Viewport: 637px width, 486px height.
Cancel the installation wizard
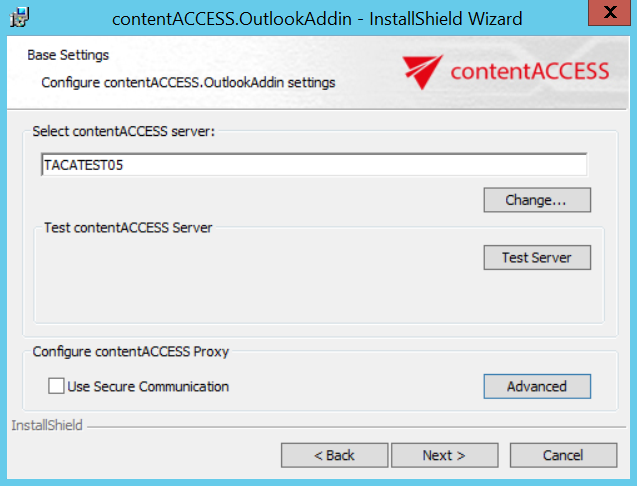pos(563,456)
